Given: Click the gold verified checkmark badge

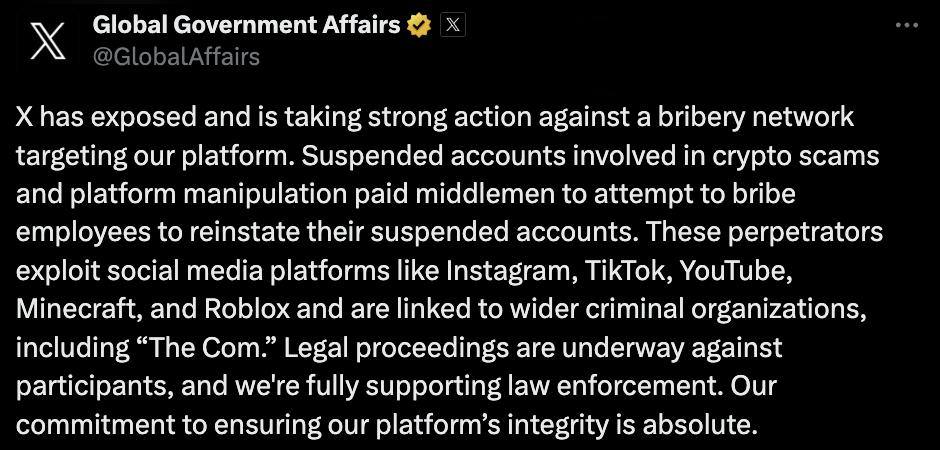Looking at the screenshot, I should coord(419,26).
